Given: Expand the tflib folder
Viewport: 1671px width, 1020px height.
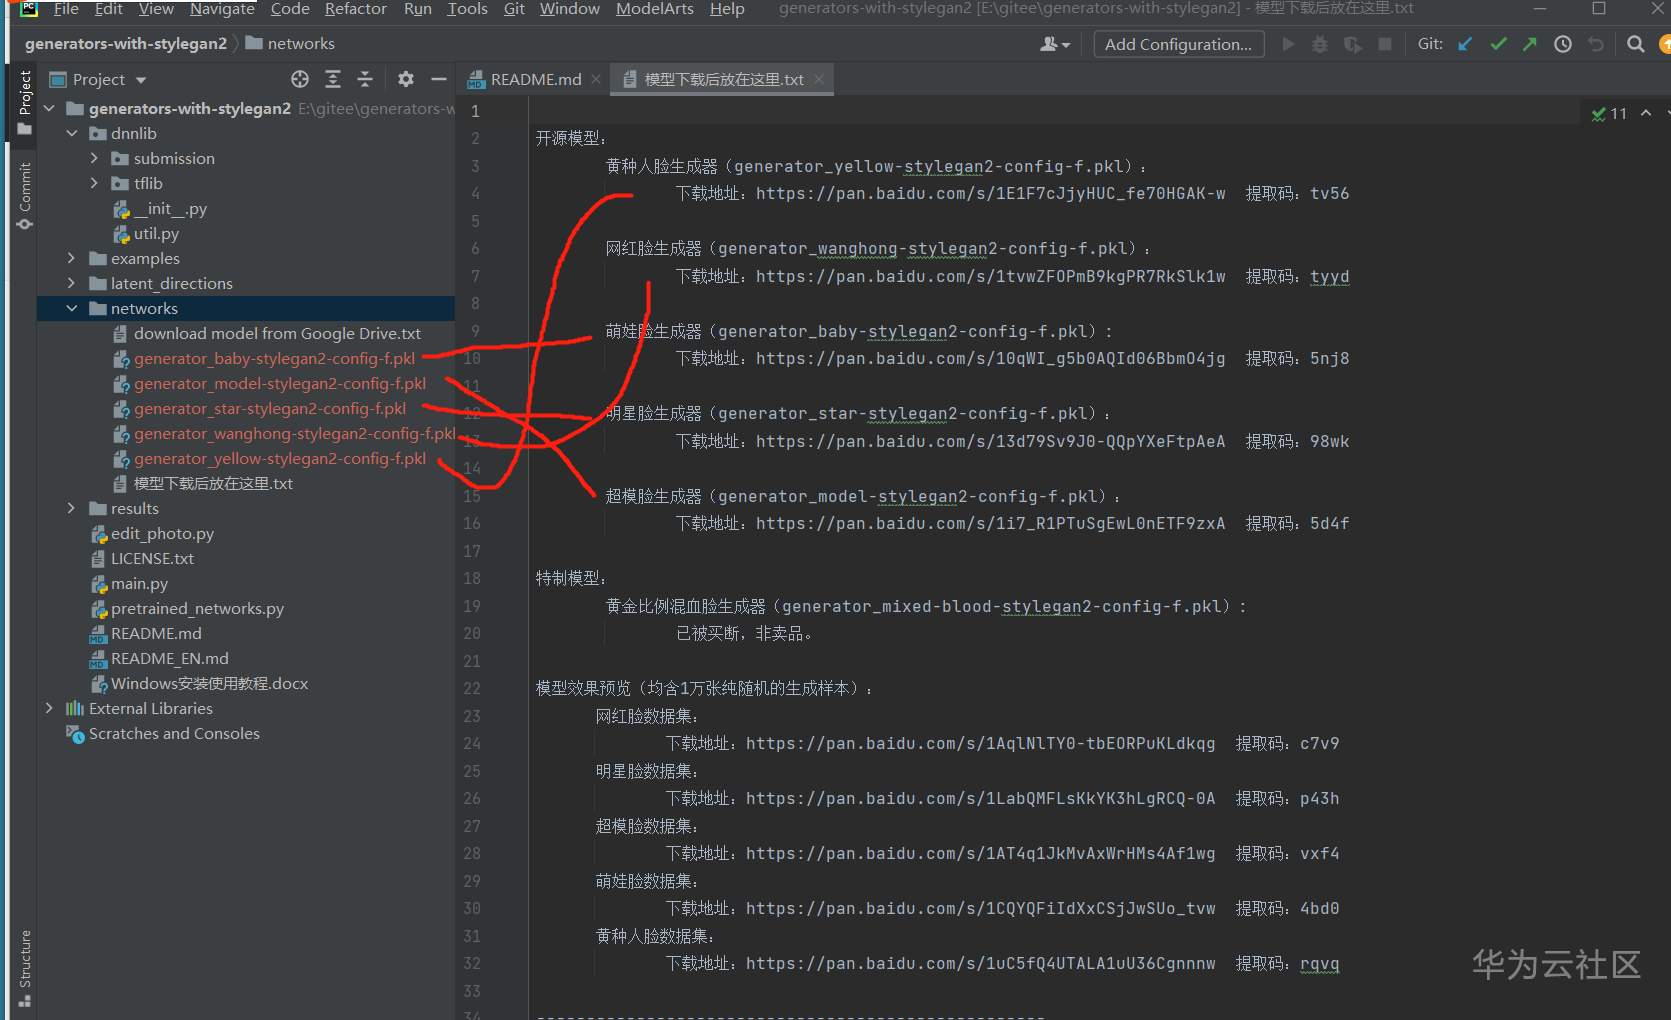Looking at the screenshot, I should [94, 183].
